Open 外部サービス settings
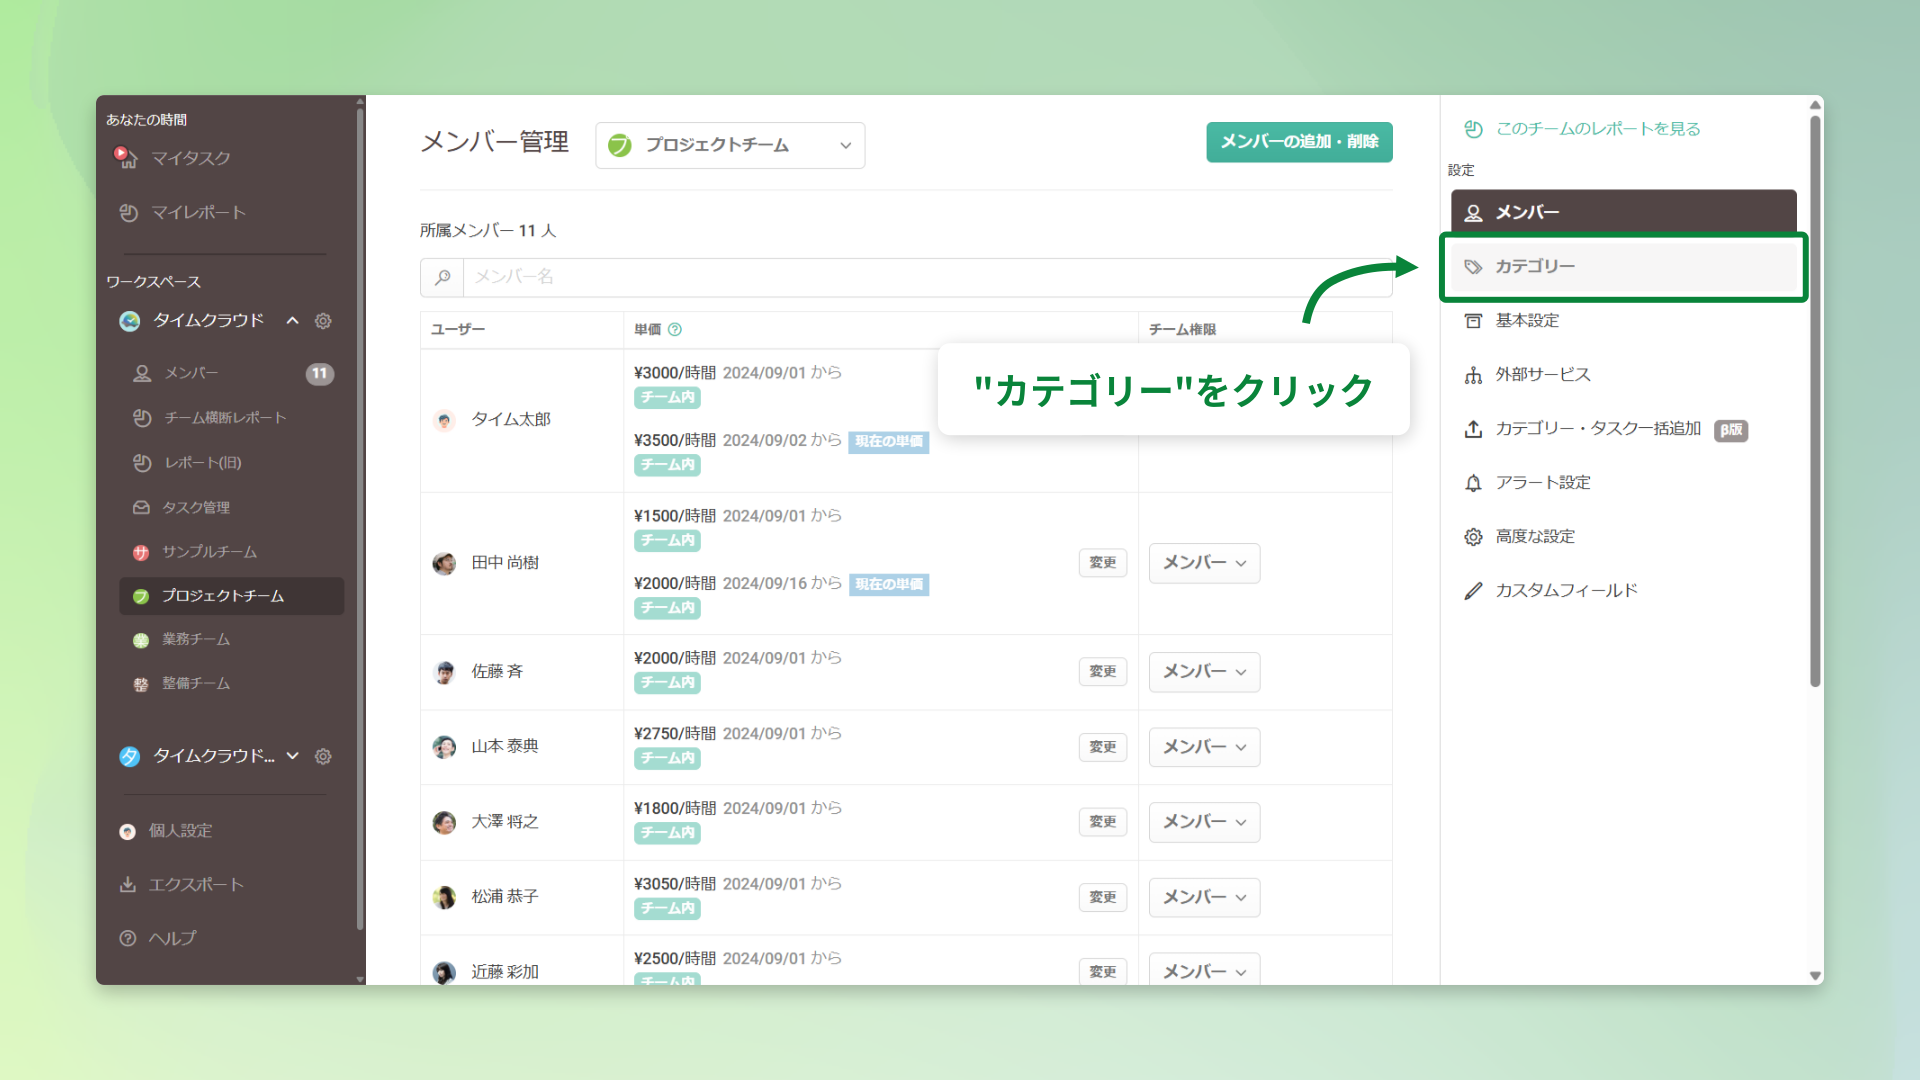The width and height of the screenshot is (1920, 1080). (x=1542, y=375)
